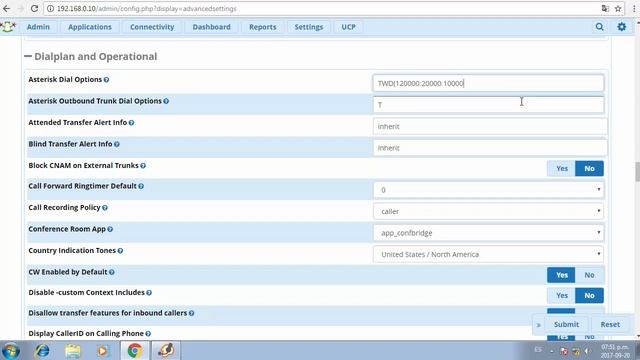Open the Reports menu
The width and height of the screenshot is (640, 360).
coord(262,27)
